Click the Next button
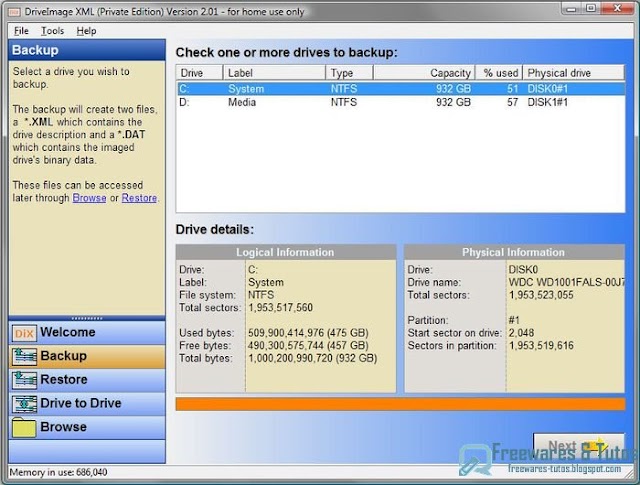This screenshot has height=485, width=640. pos(579,446)
